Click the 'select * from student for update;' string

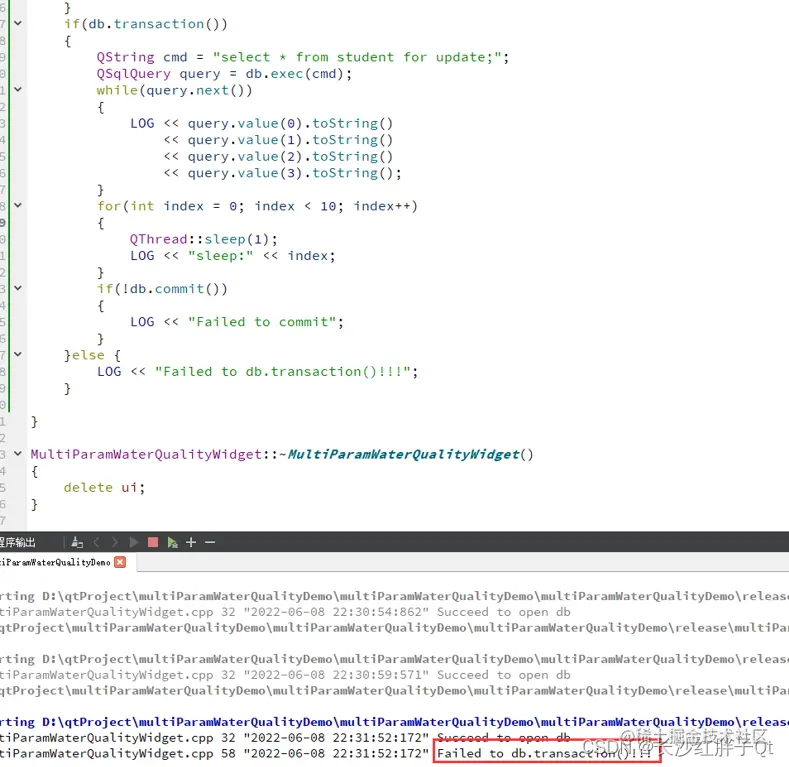click(357, 57)
